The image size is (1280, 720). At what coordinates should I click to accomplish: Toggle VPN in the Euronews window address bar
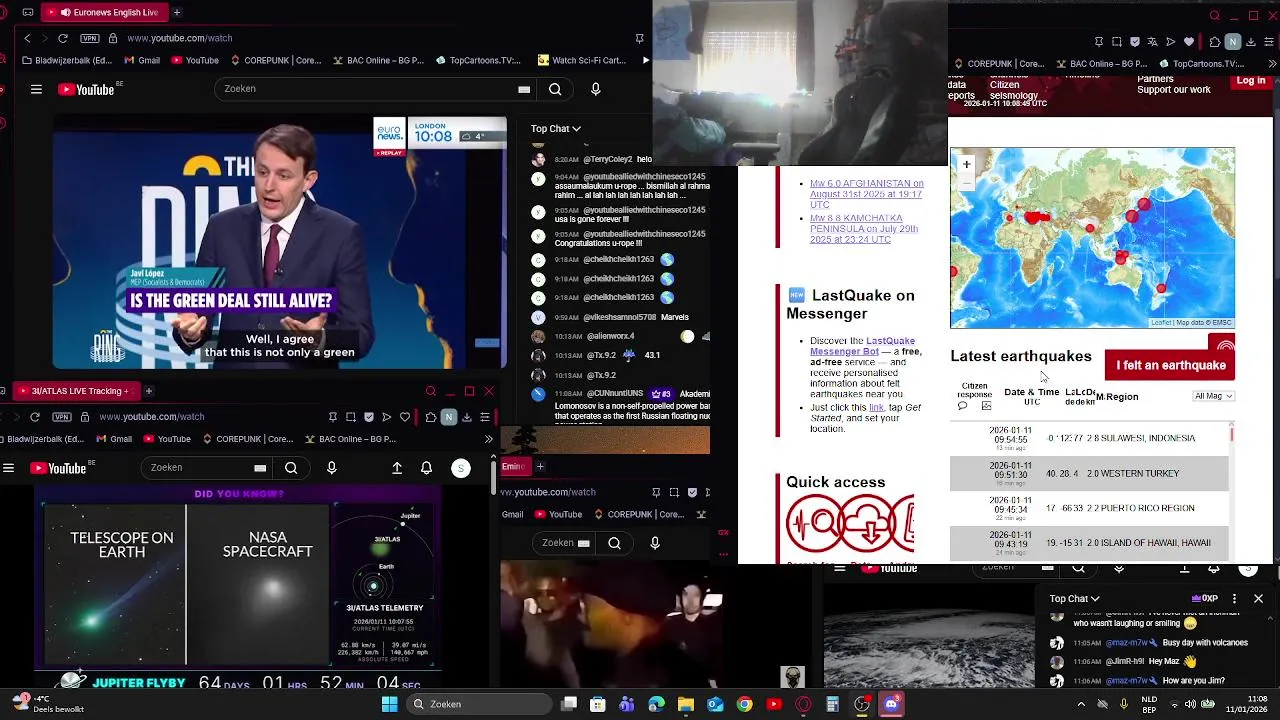90,38
